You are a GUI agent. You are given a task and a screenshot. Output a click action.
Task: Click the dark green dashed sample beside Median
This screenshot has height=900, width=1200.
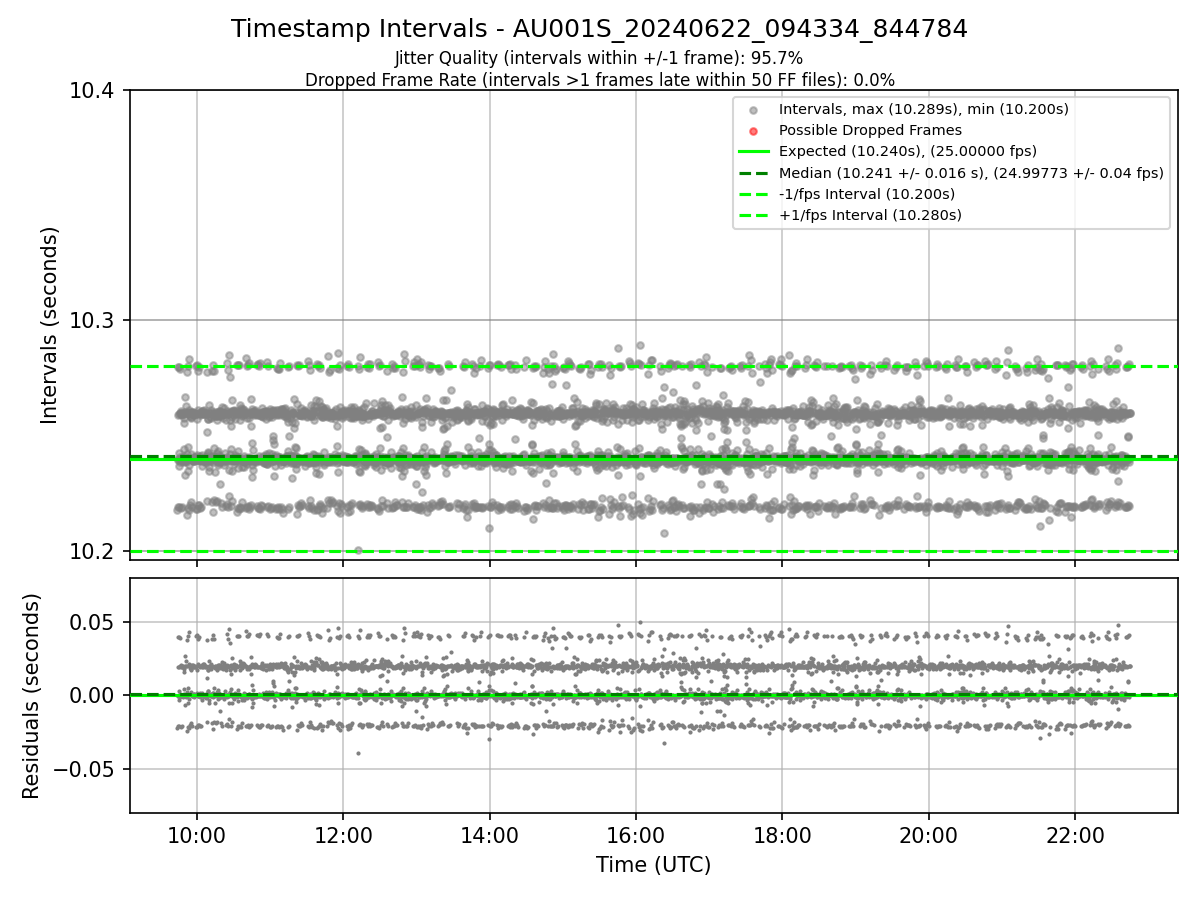[754, 173]
